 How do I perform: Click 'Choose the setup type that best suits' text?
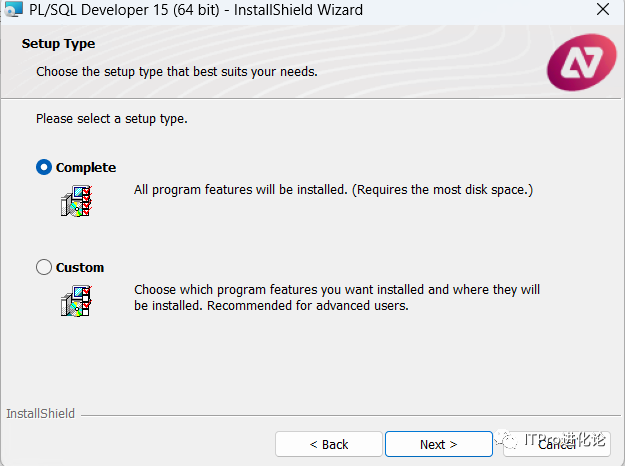(177, 72)
